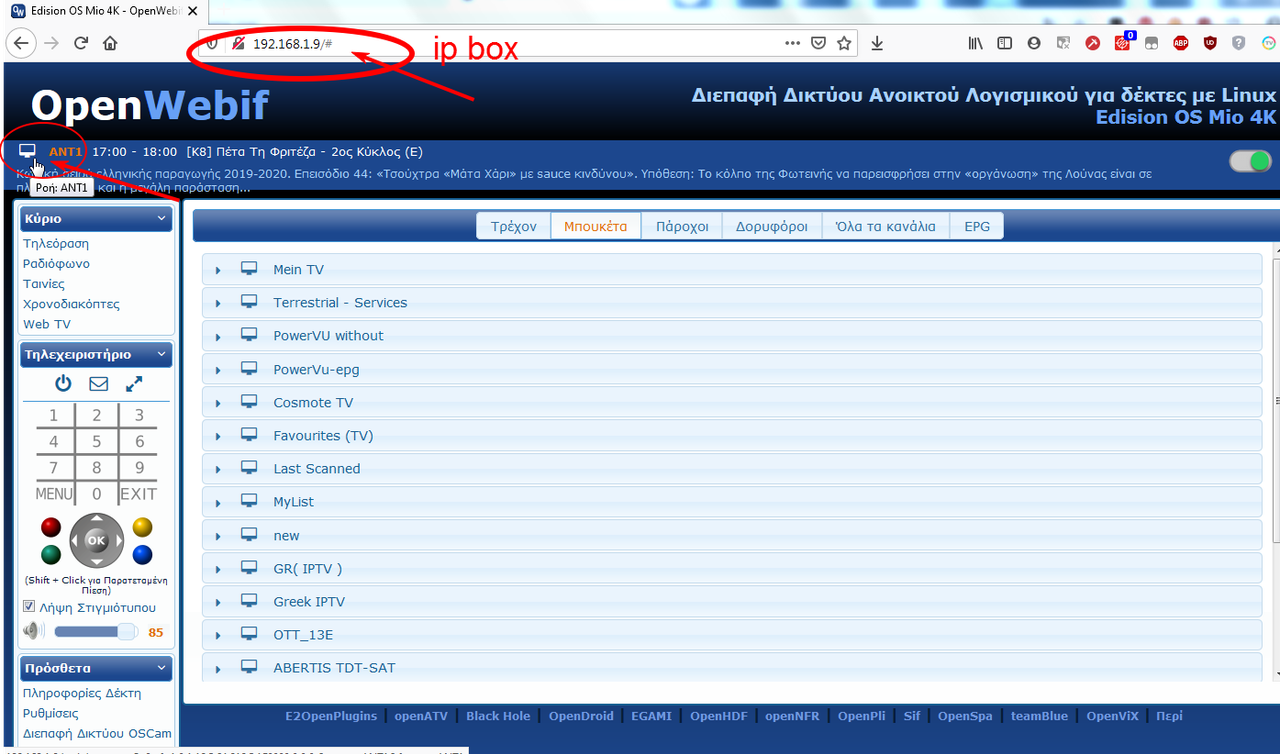
Task: Open Πληροφορίες Δέκτη link
Action: pos(82,693)
